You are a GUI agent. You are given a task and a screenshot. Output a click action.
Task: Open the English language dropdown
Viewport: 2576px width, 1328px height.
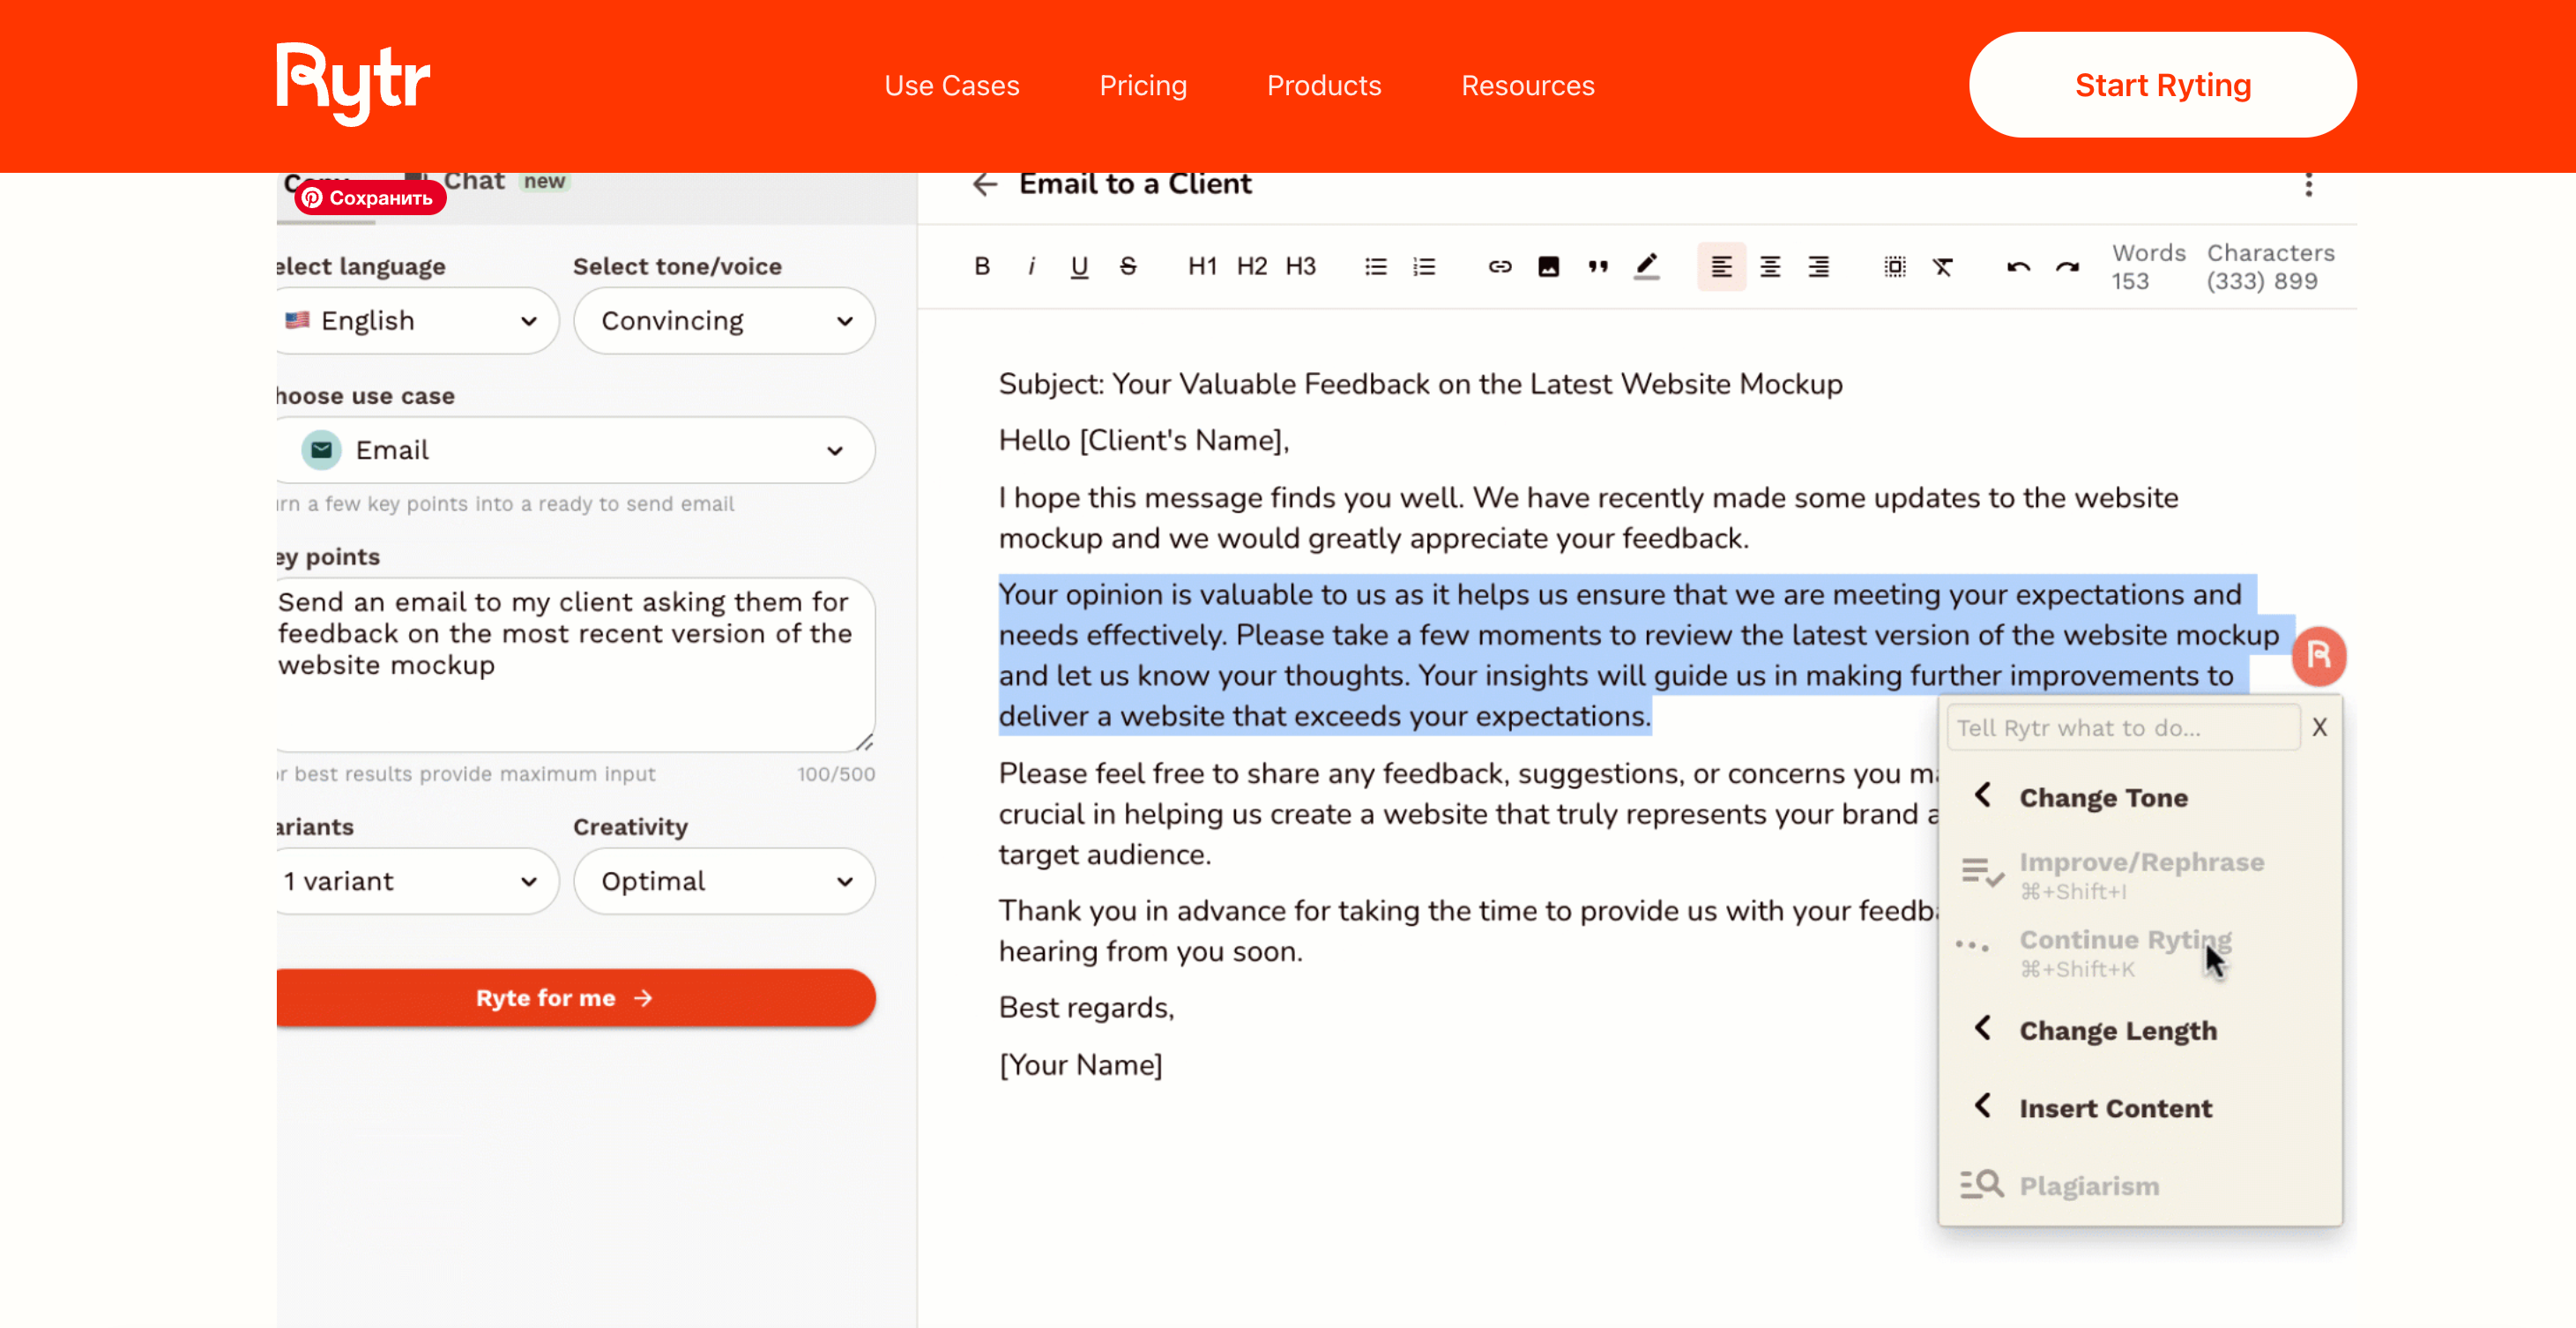click(x=417, y=320)
